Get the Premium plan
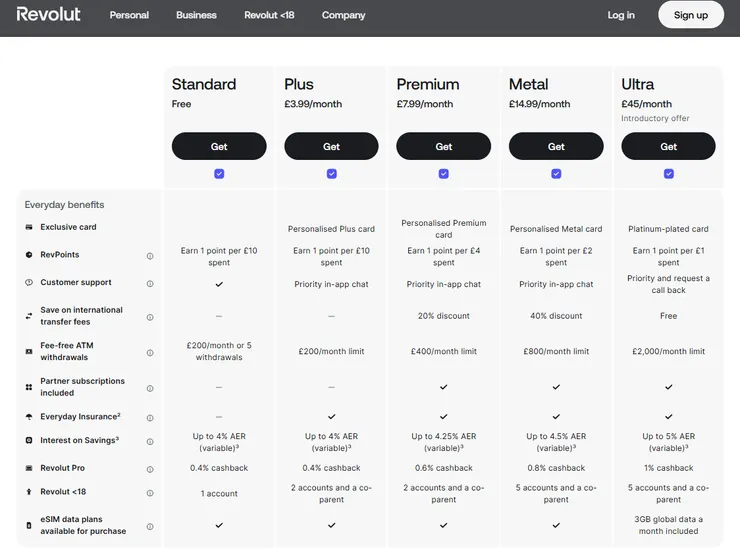 coord(444,146)
